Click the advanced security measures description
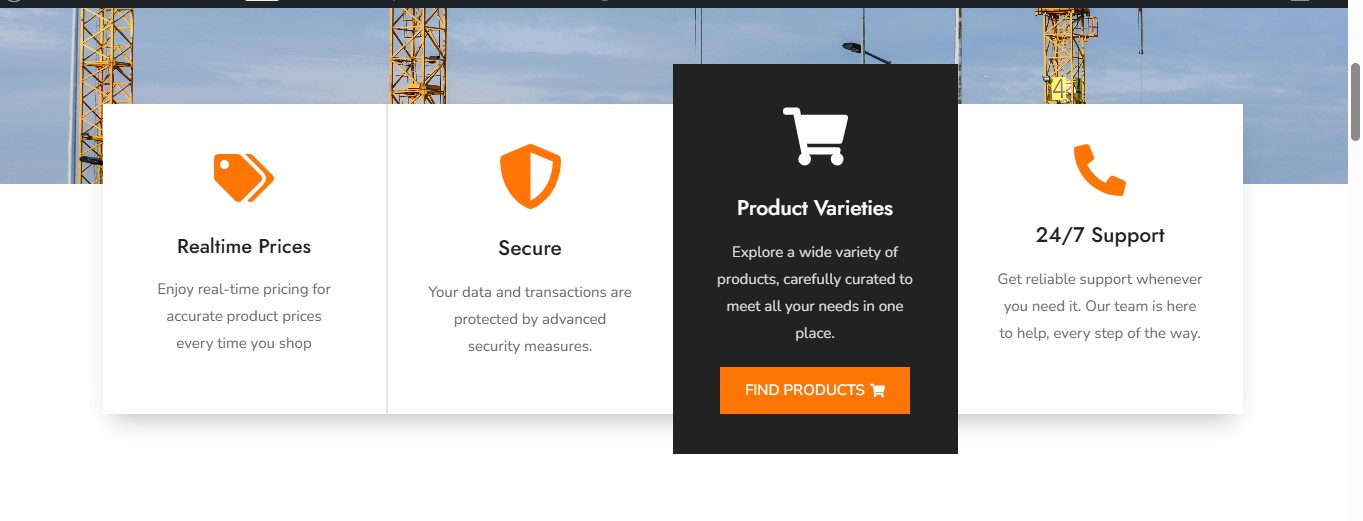This screenshot has height=521, width=1363. (x=530, y=319)
